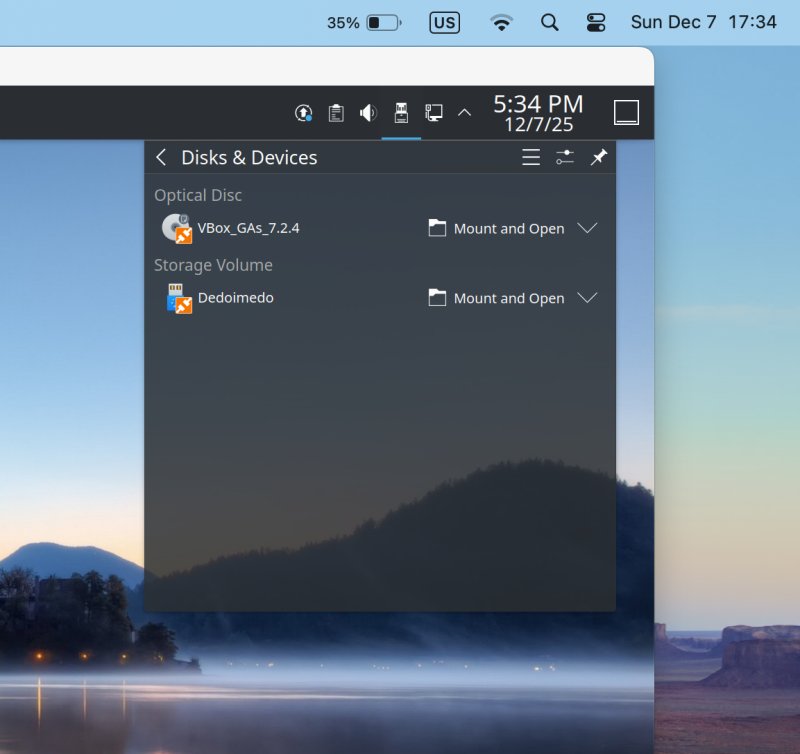Image resolution: width=800 pixels, height=754 pixels.
Task: Open the Disks & Devices hamburger menu
Action: click(531, 157)
